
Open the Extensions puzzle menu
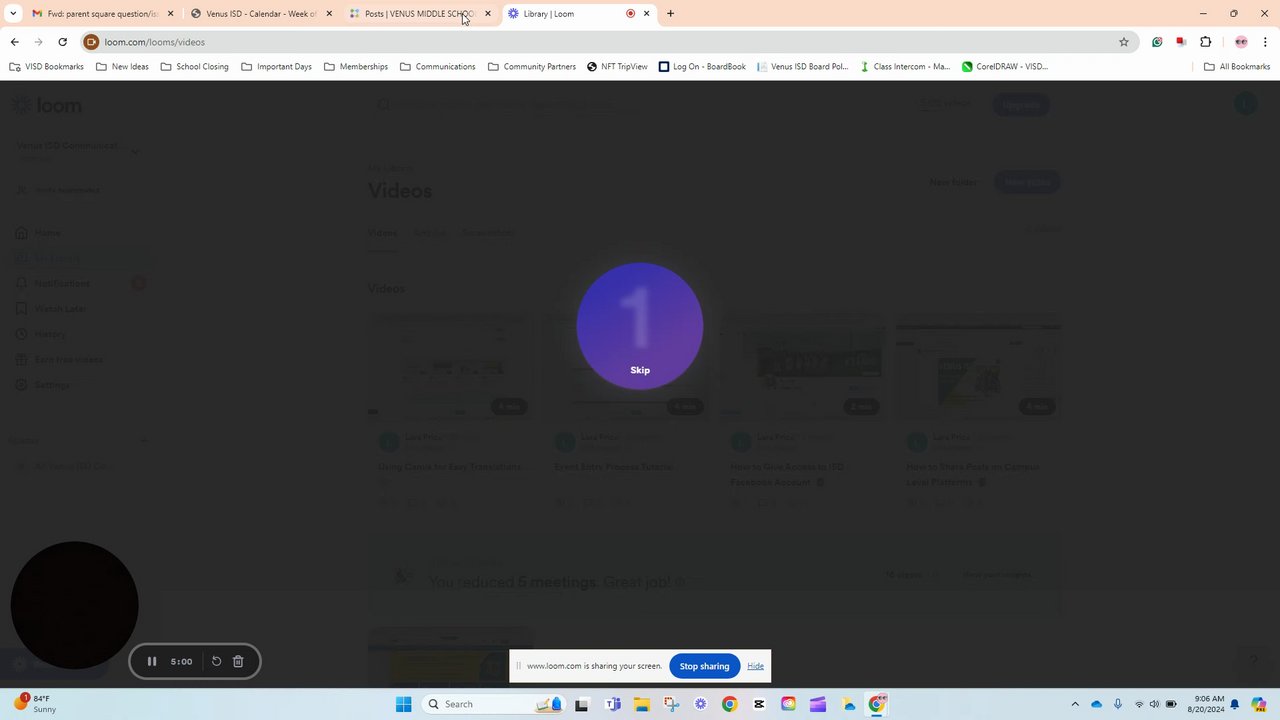1205,42
